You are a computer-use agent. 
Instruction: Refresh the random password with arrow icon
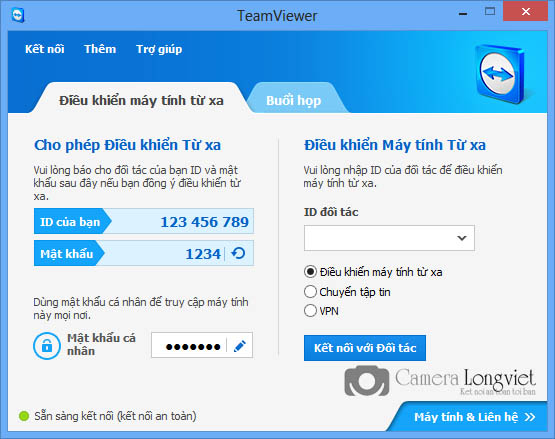[x=238, y=253]
